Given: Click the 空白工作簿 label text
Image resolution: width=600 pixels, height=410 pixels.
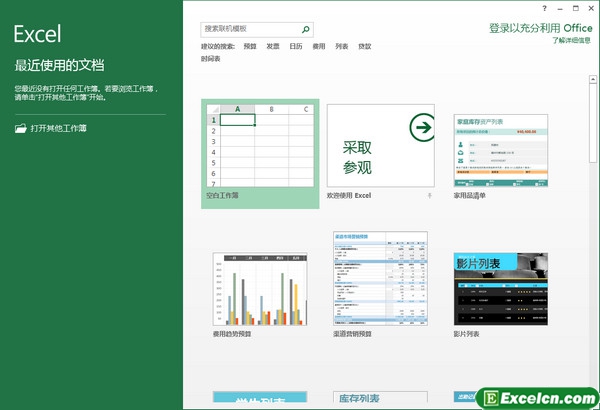Looking at the screenshot, I should point(222,196).
